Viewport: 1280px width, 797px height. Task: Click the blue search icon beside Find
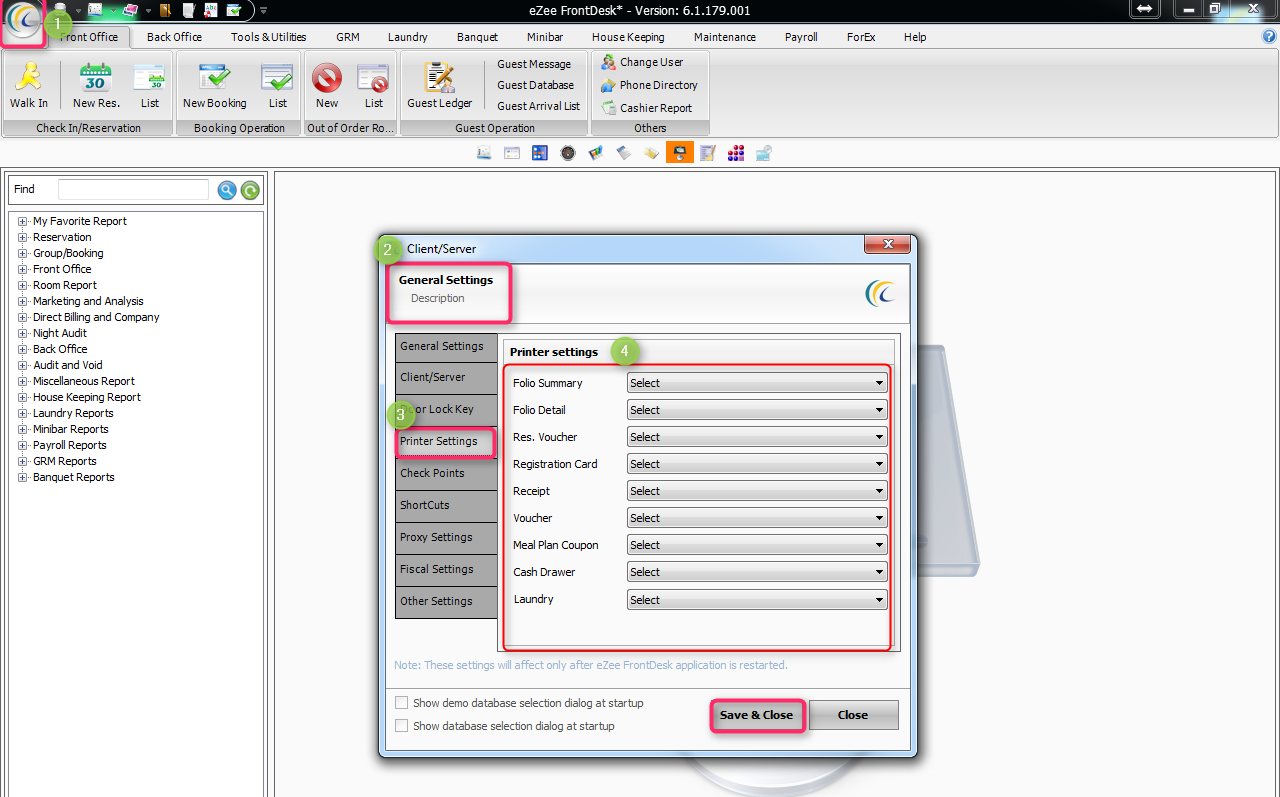click(227, 190)
